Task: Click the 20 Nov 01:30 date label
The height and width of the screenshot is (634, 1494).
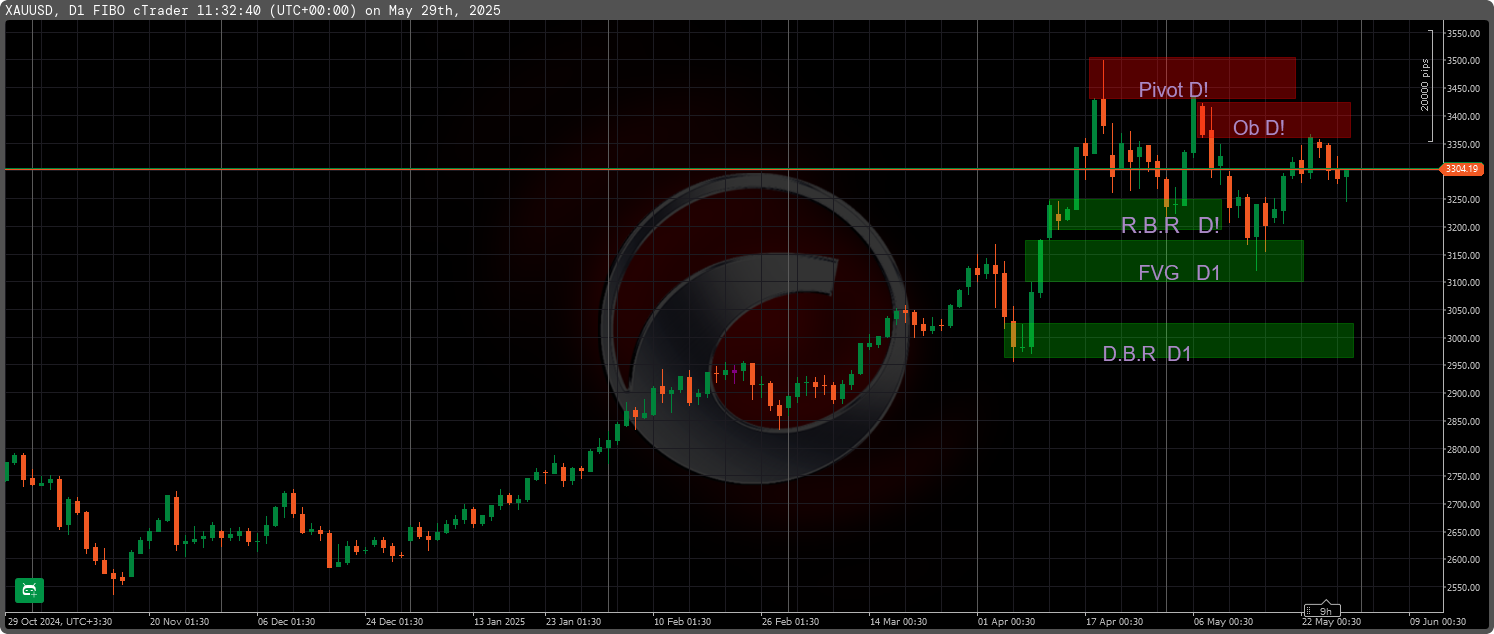Action: (178, 622)
